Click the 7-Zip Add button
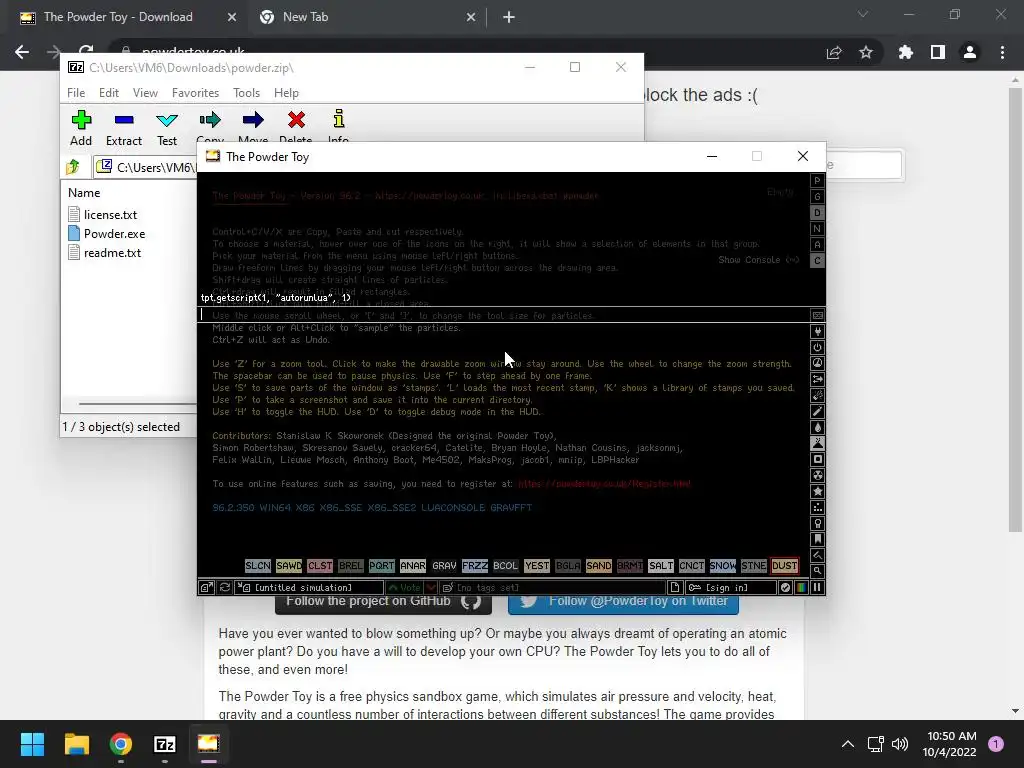Screen dimensions: 1024x768 [81, 128]
